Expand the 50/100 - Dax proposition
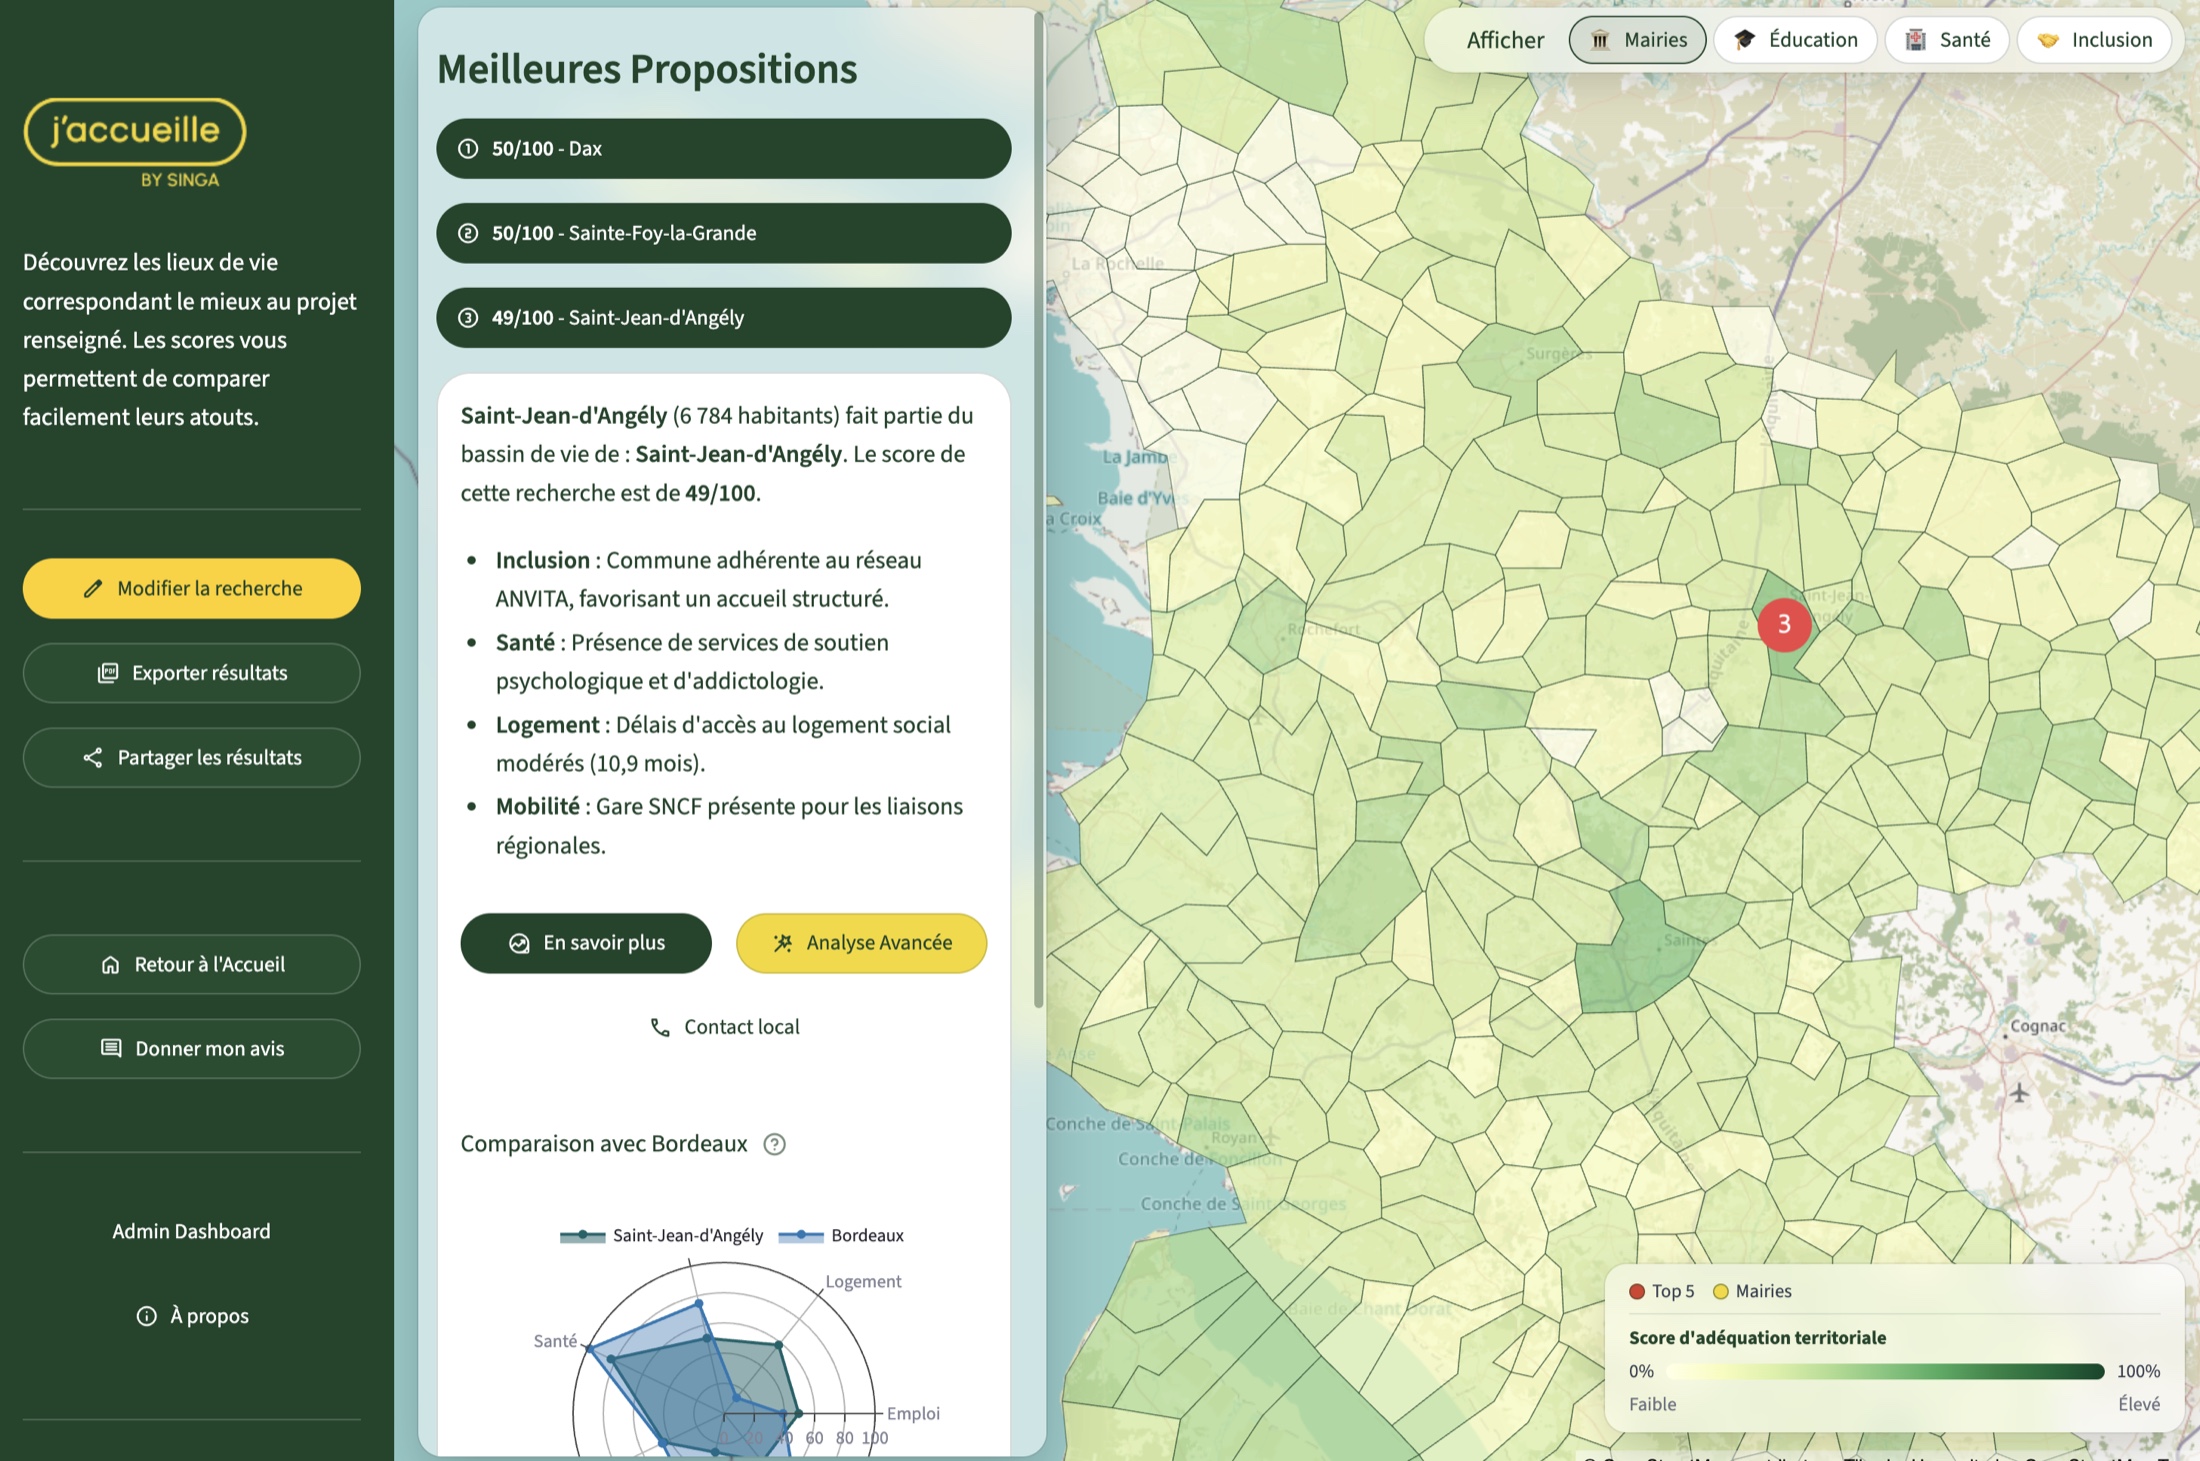 724,149
